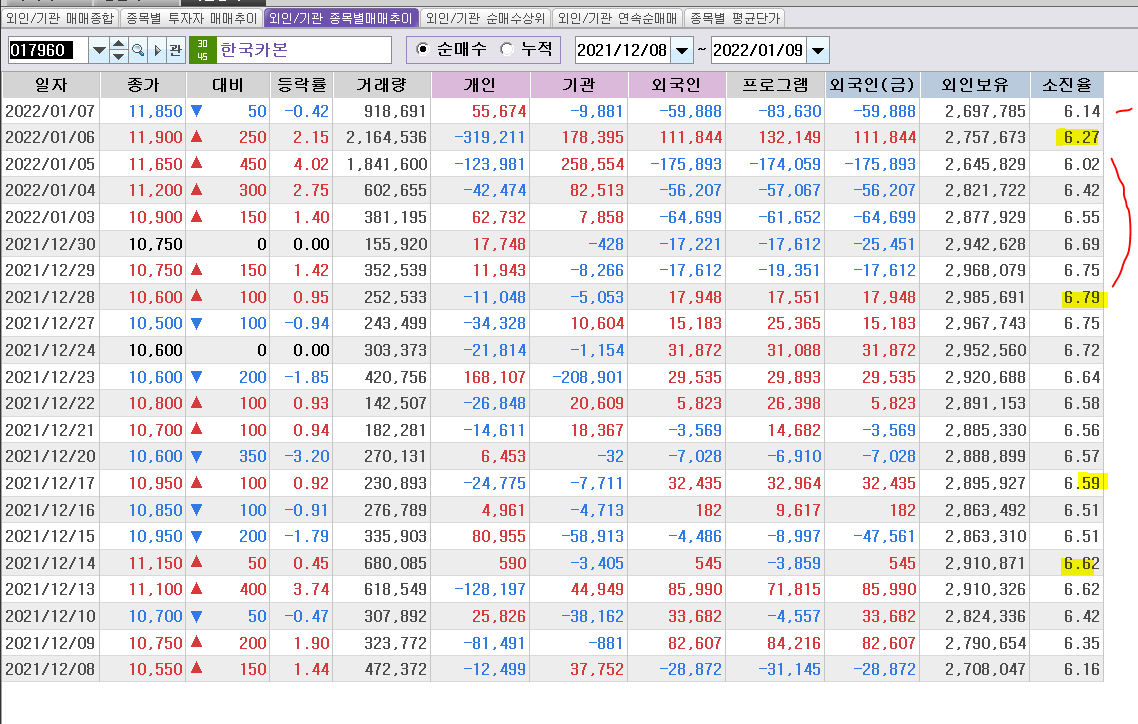The height and width of the screenshot is (724, 1138).
Task: Switch to the 외인/기관 연속순매매 tab
Action: pyautogui.click(x=617, y=18)
